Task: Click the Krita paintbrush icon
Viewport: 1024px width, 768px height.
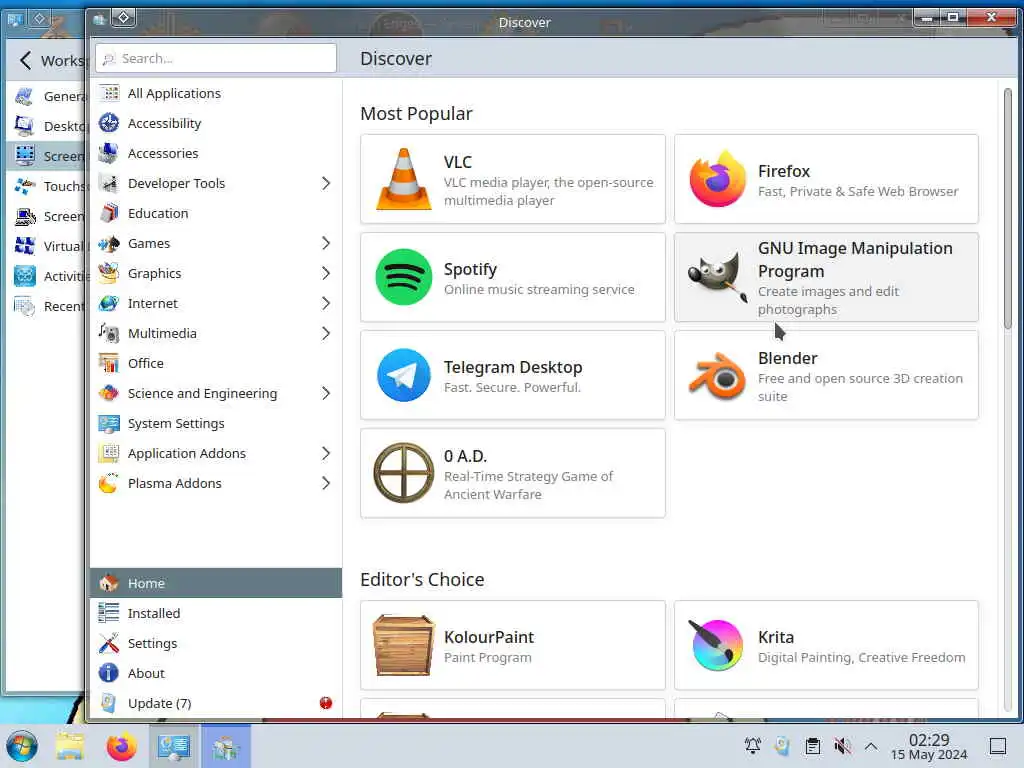Action: [x=717, y=645]
